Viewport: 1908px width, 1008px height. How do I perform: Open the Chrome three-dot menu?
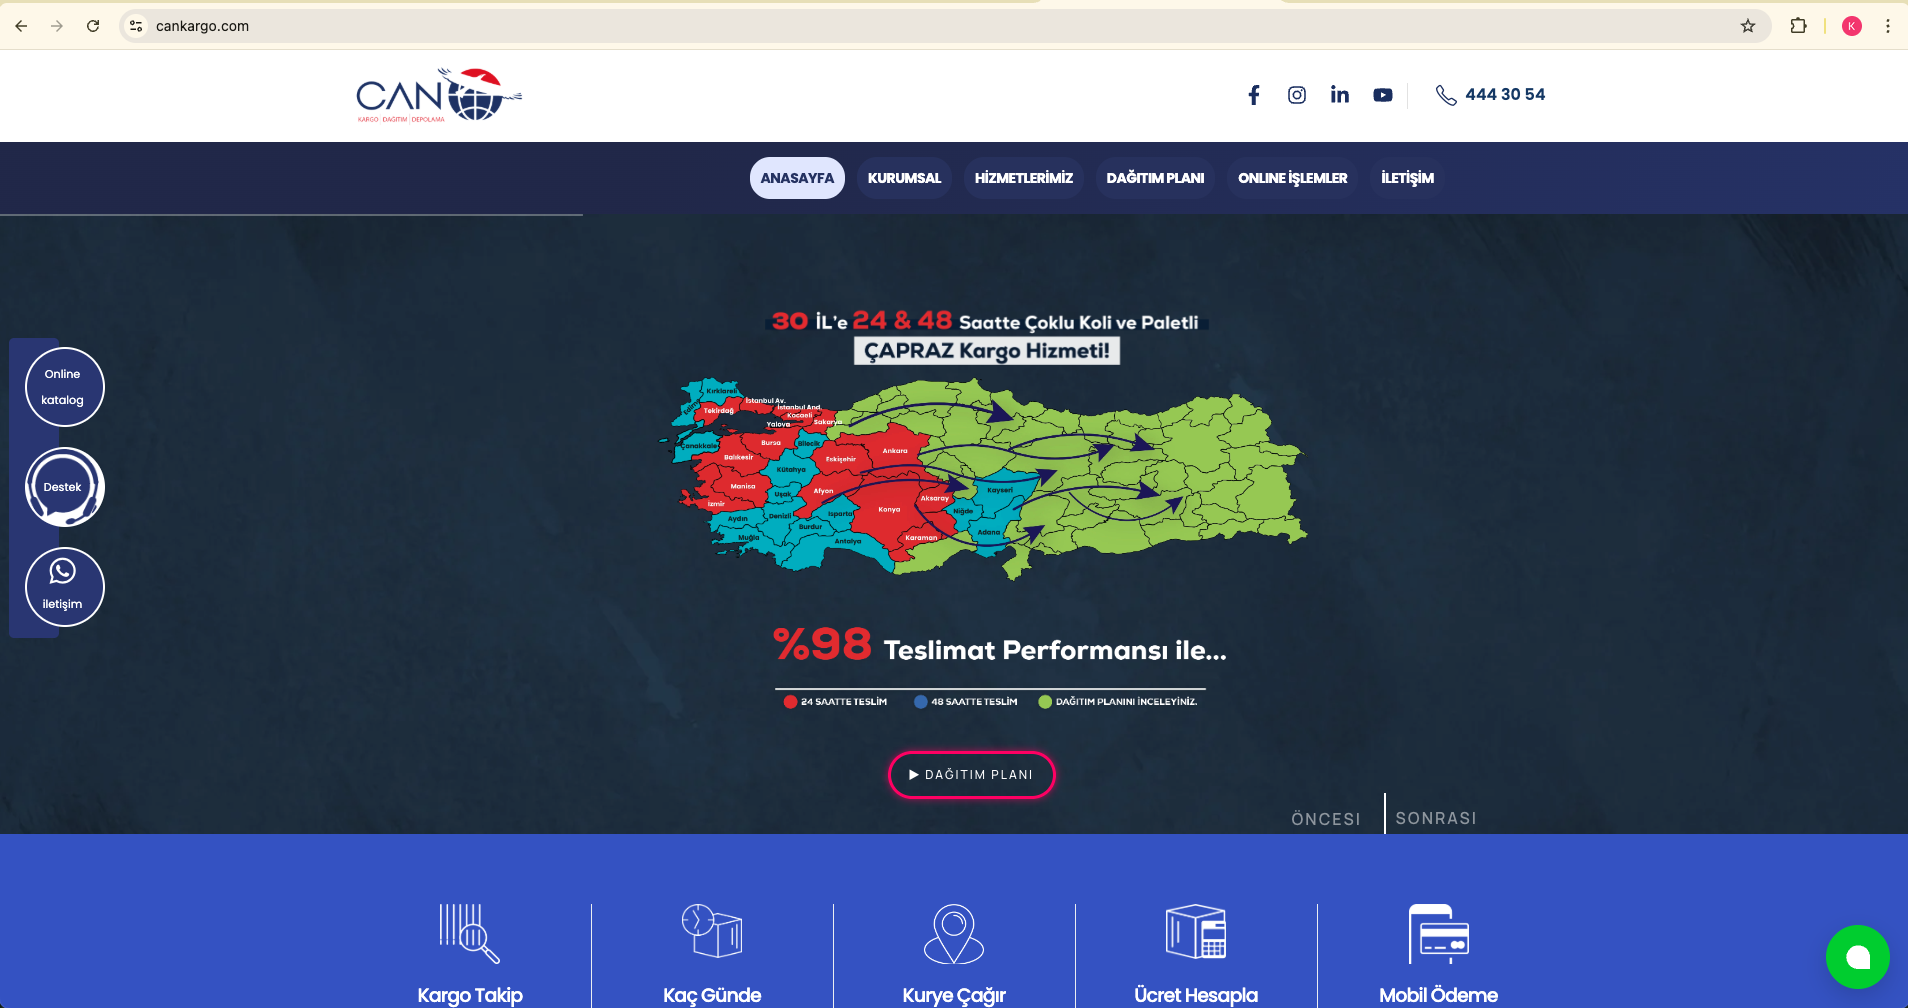click(x=1888, y=26)
